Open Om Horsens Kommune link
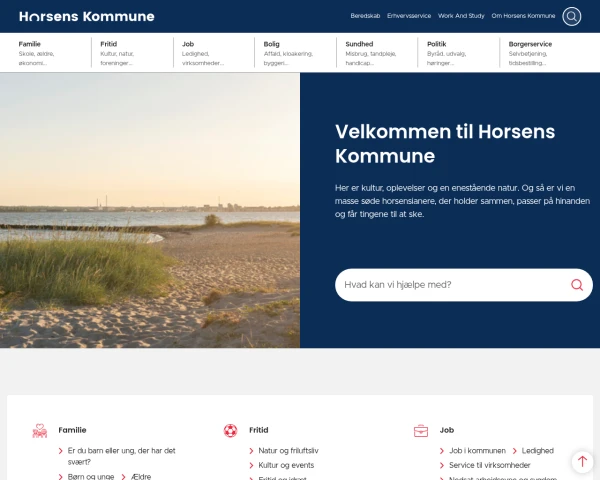 tap(523, 16)
